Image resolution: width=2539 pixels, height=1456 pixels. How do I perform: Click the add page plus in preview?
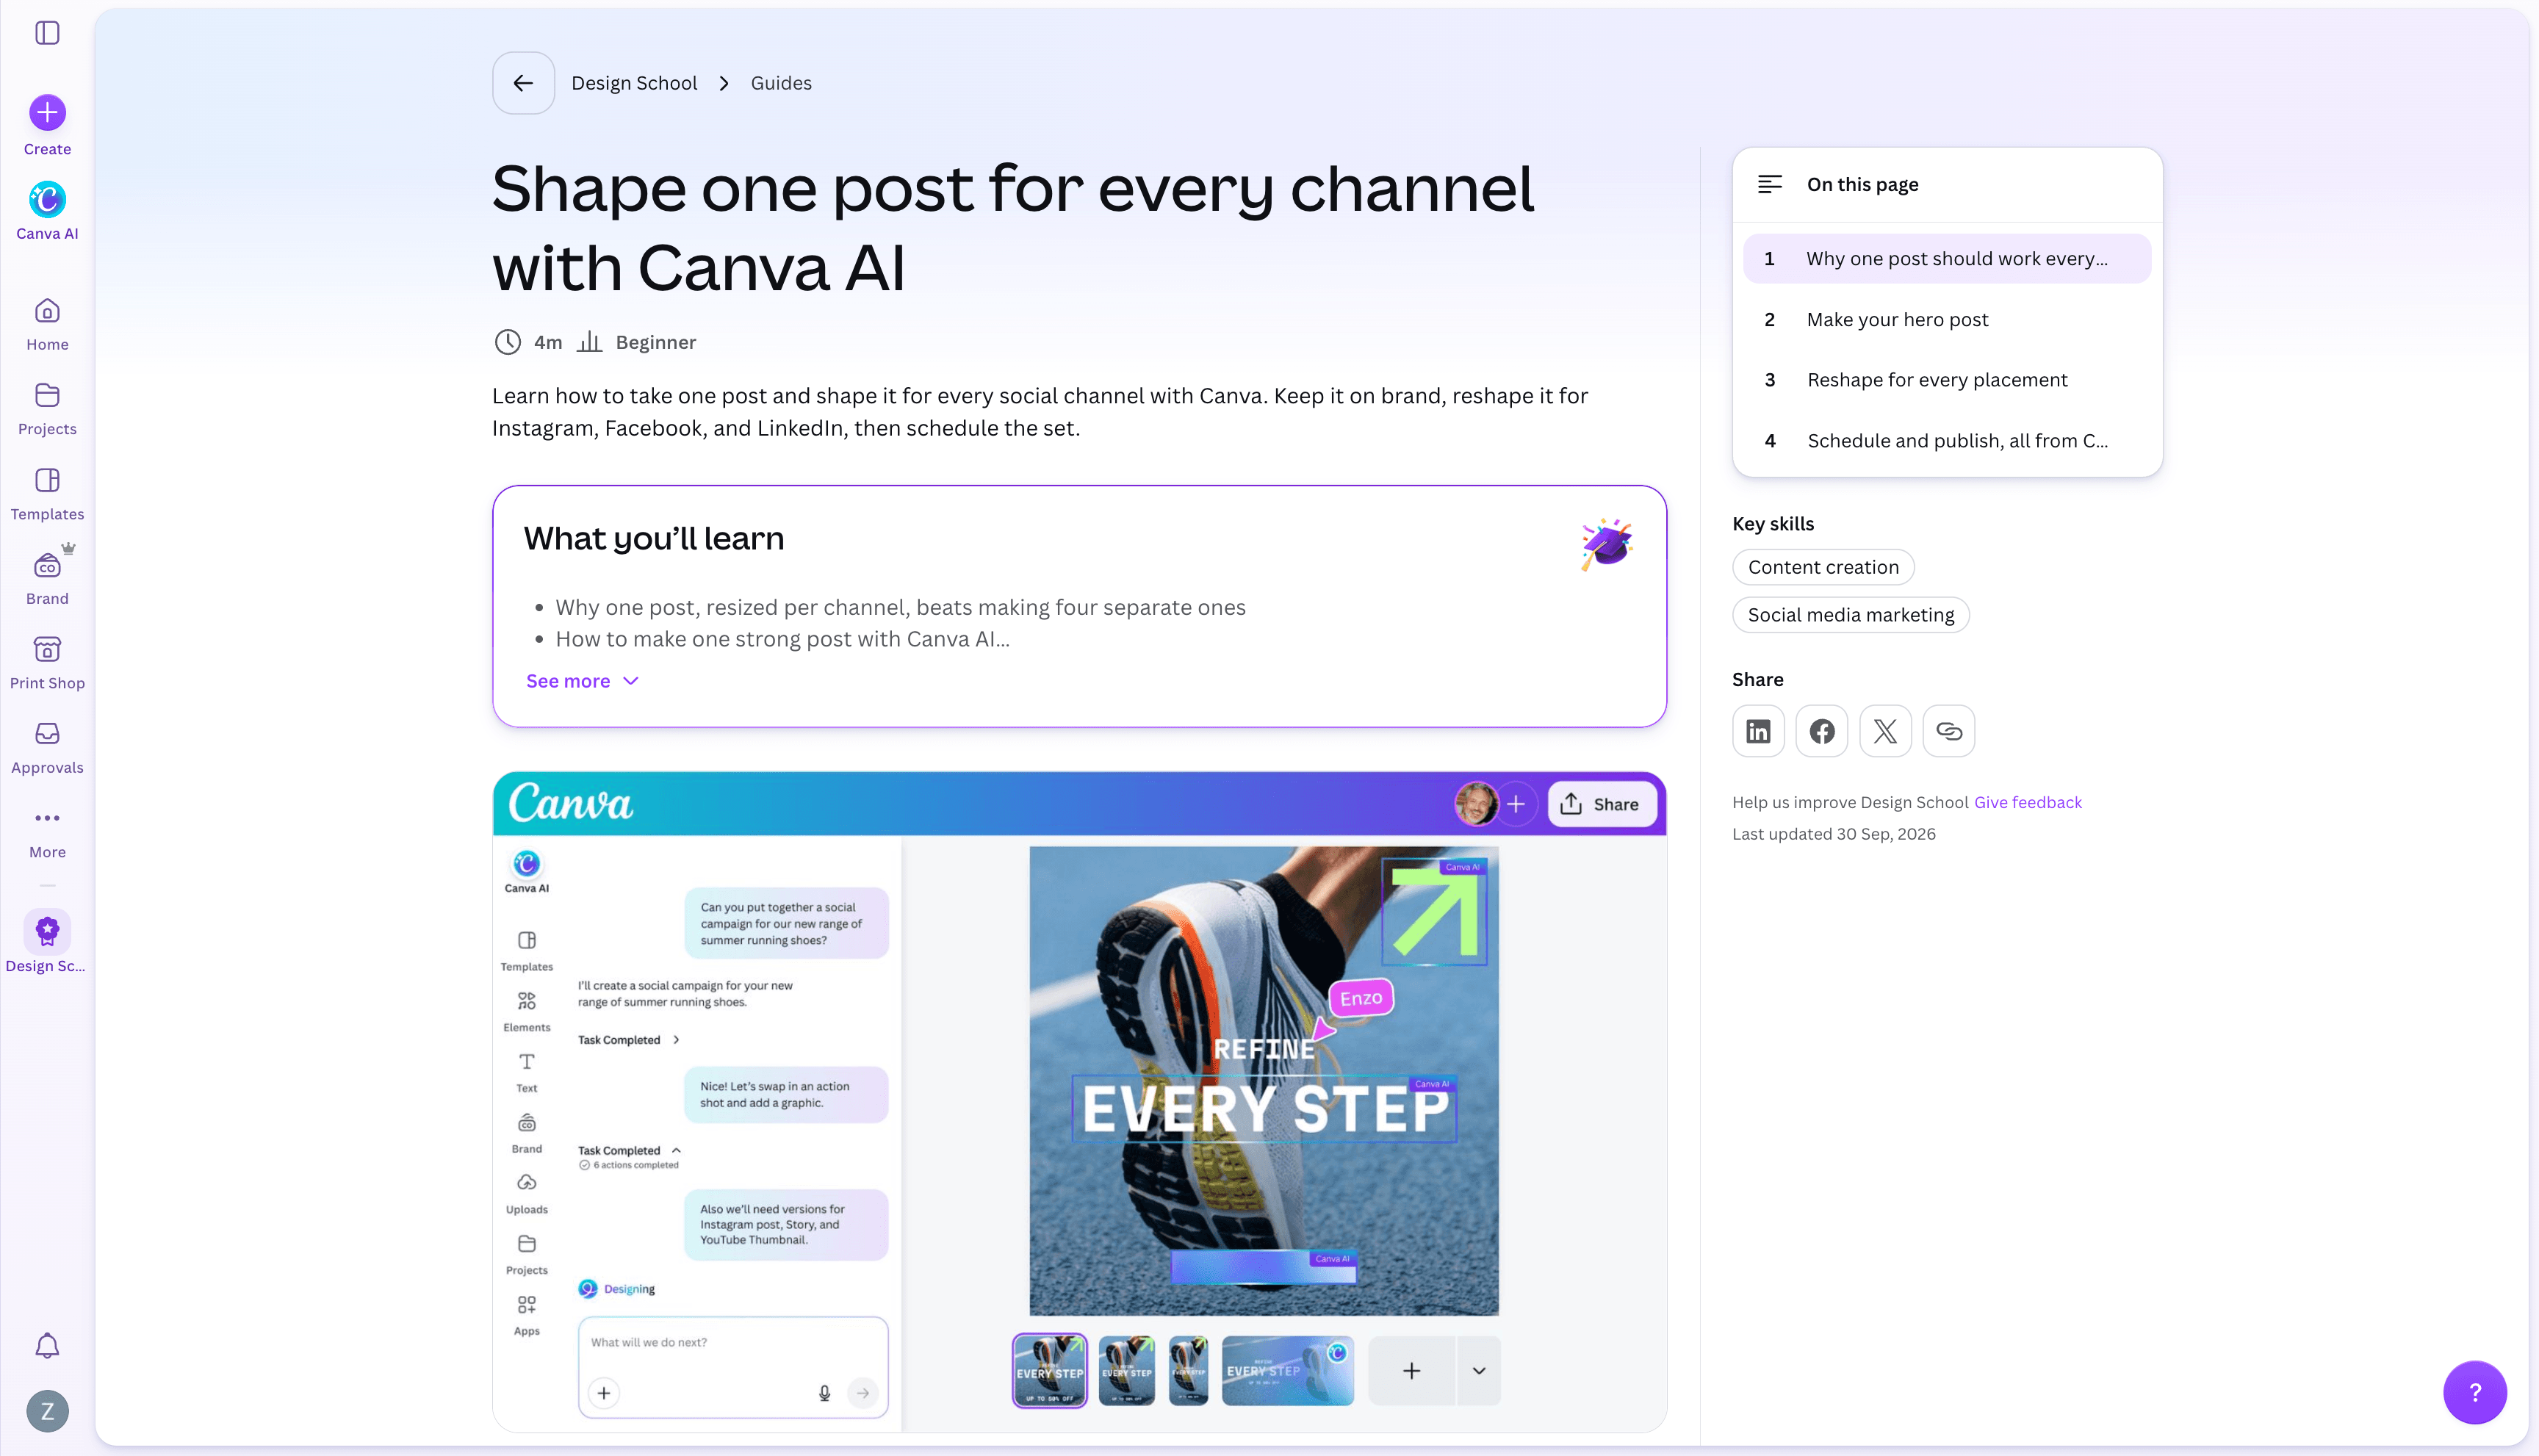coord(1411,1371)
